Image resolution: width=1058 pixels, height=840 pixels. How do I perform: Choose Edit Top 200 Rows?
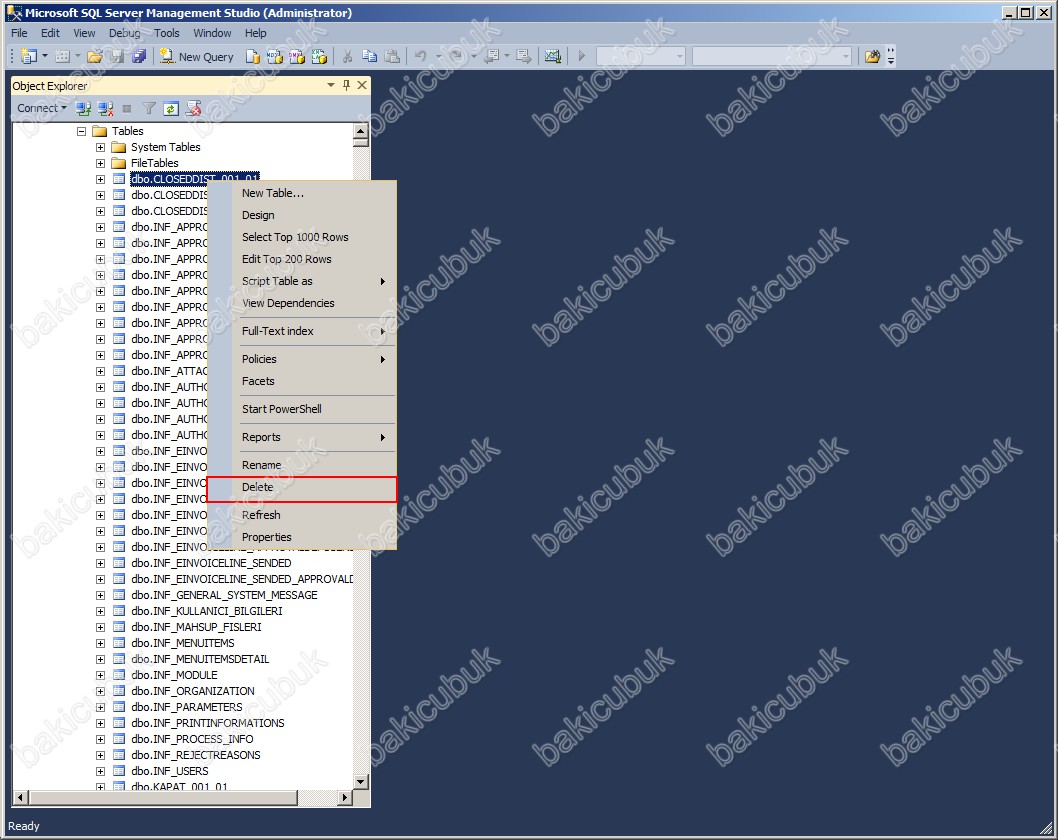click(302, 259)
